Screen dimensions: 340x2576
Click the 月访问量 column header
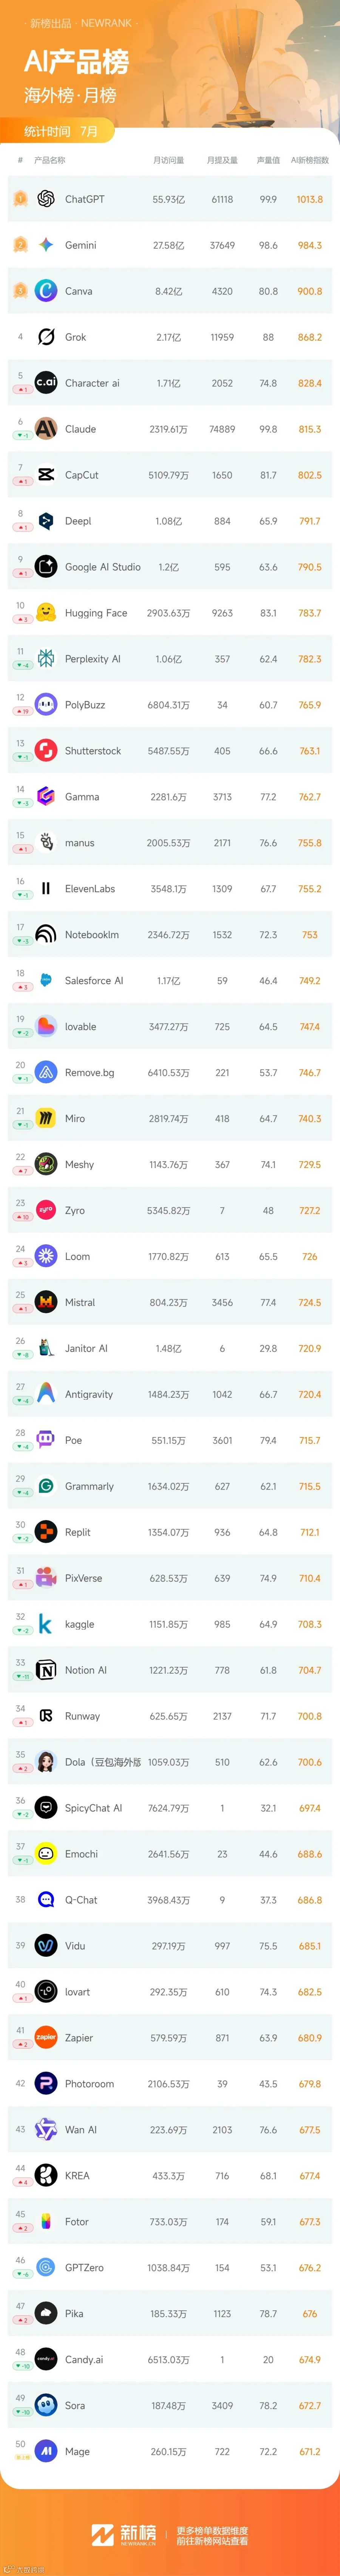coord(168,160)
